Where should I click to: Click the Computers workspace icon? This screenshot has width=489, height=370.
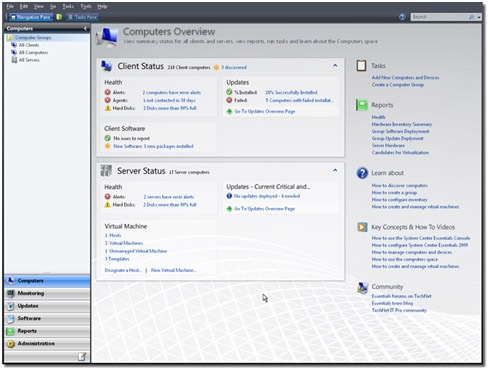[11, 281]
